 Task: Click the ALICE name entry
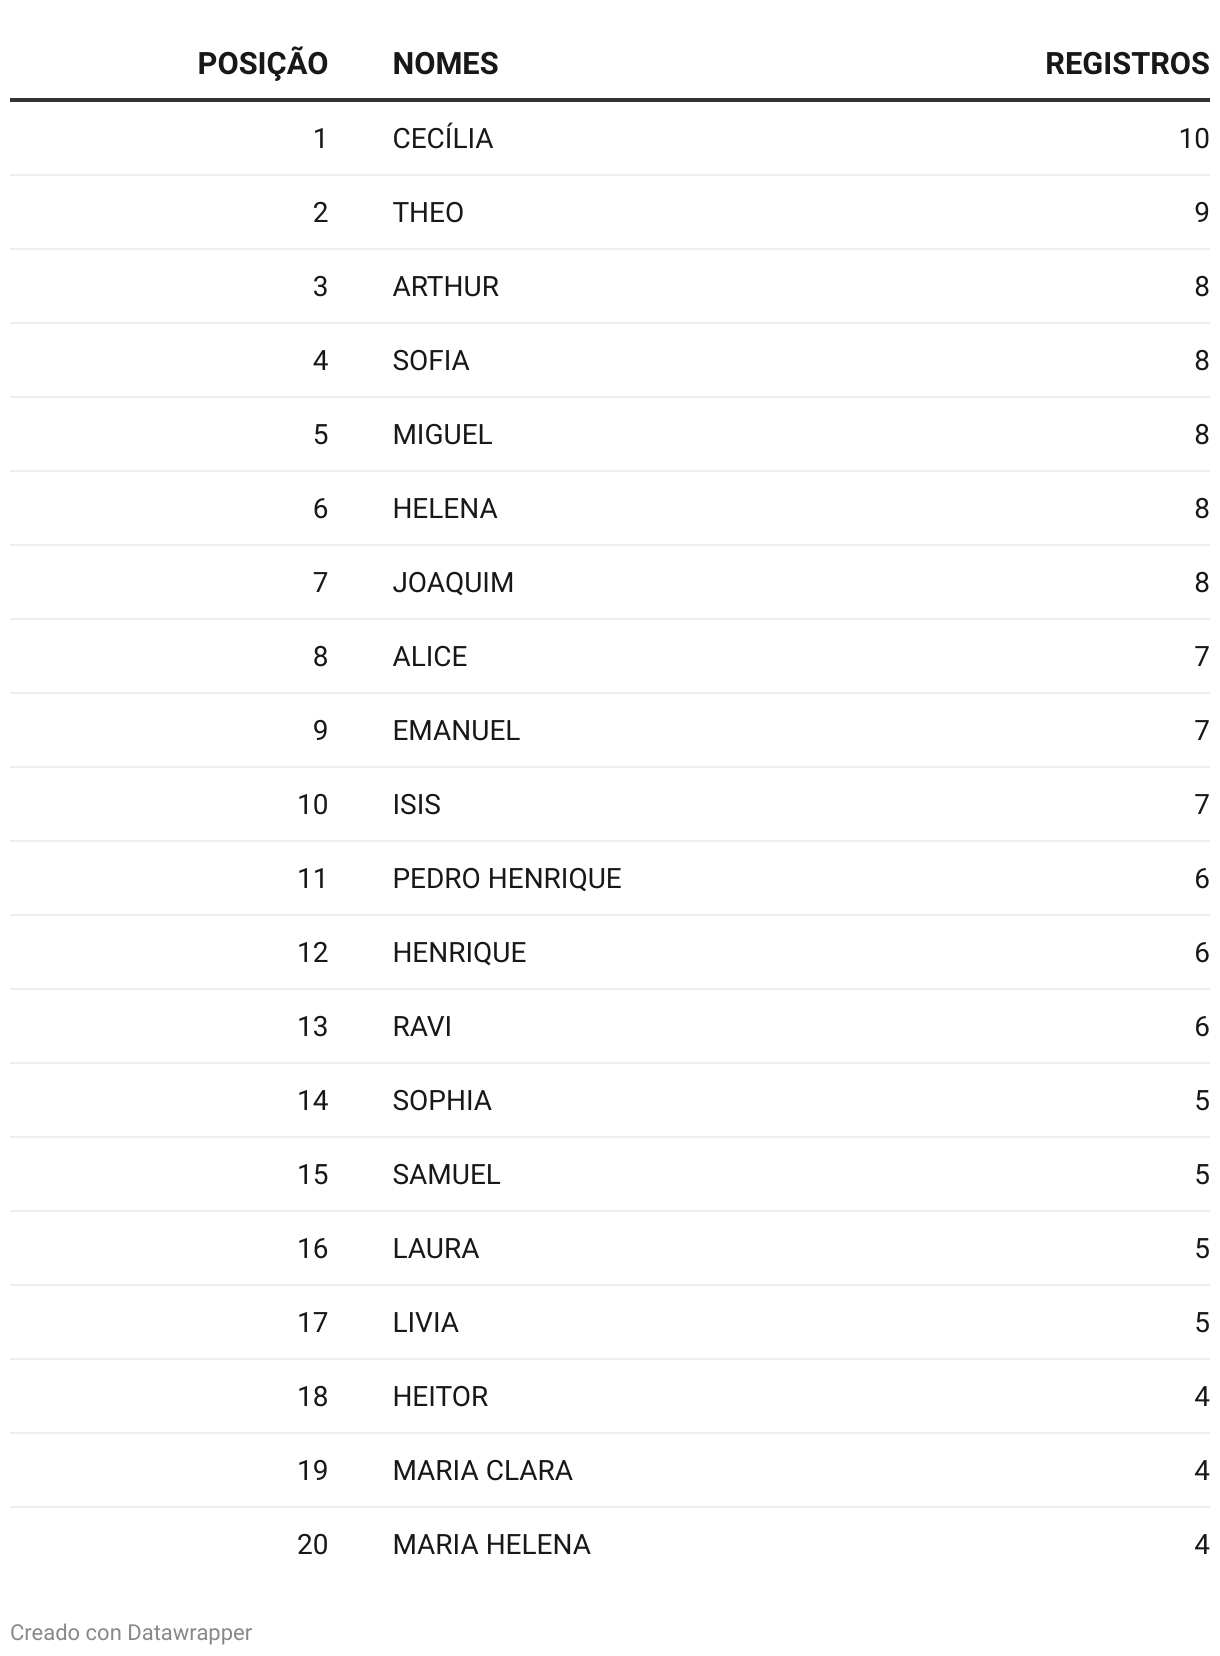tap(430, 656)
